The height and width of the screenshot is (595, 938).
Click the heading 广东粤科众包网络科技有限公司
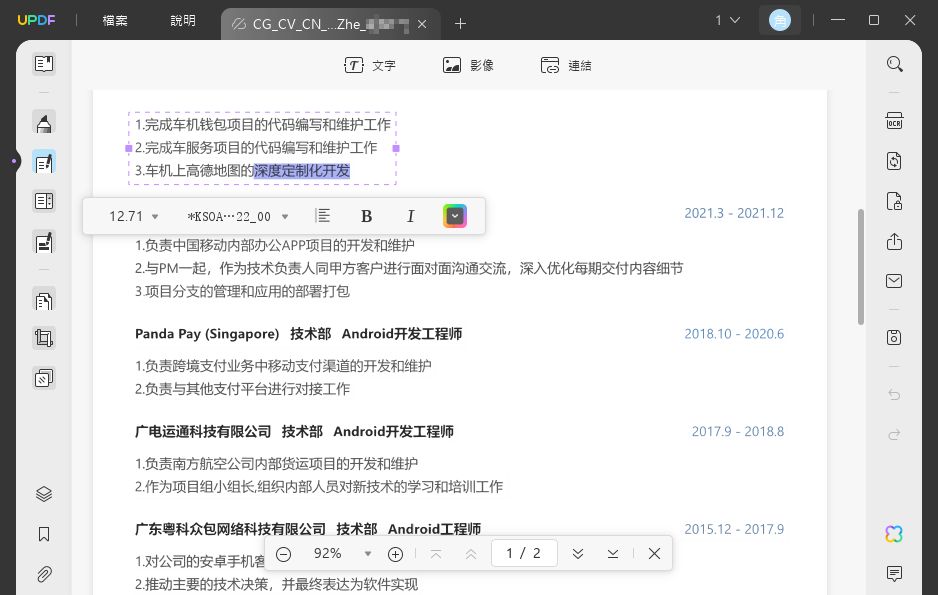230,529
